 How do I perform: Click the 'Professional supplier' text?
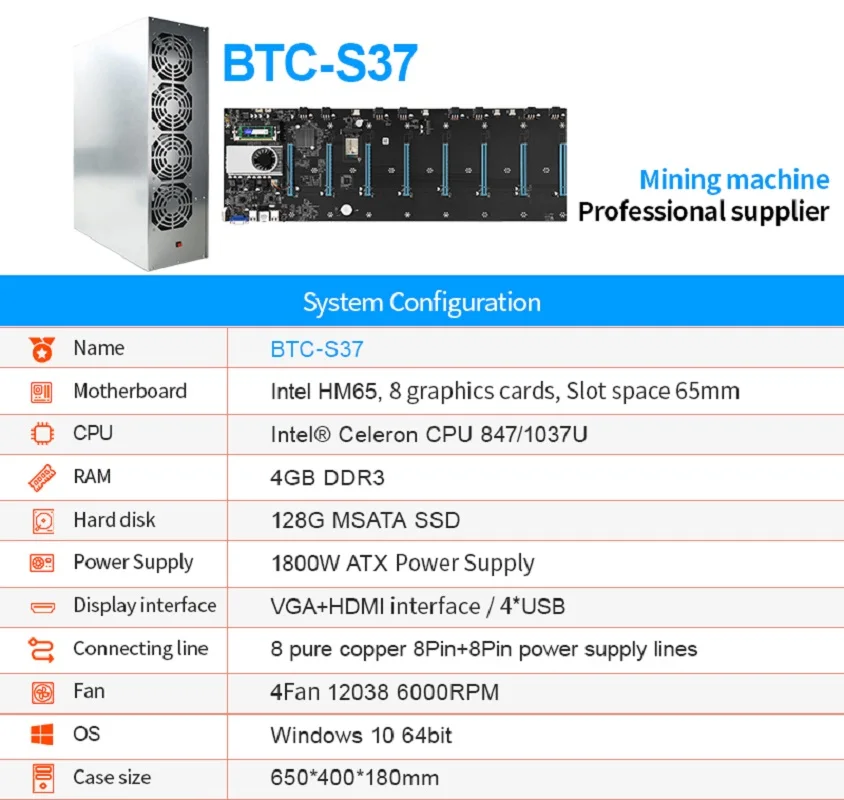704,212
